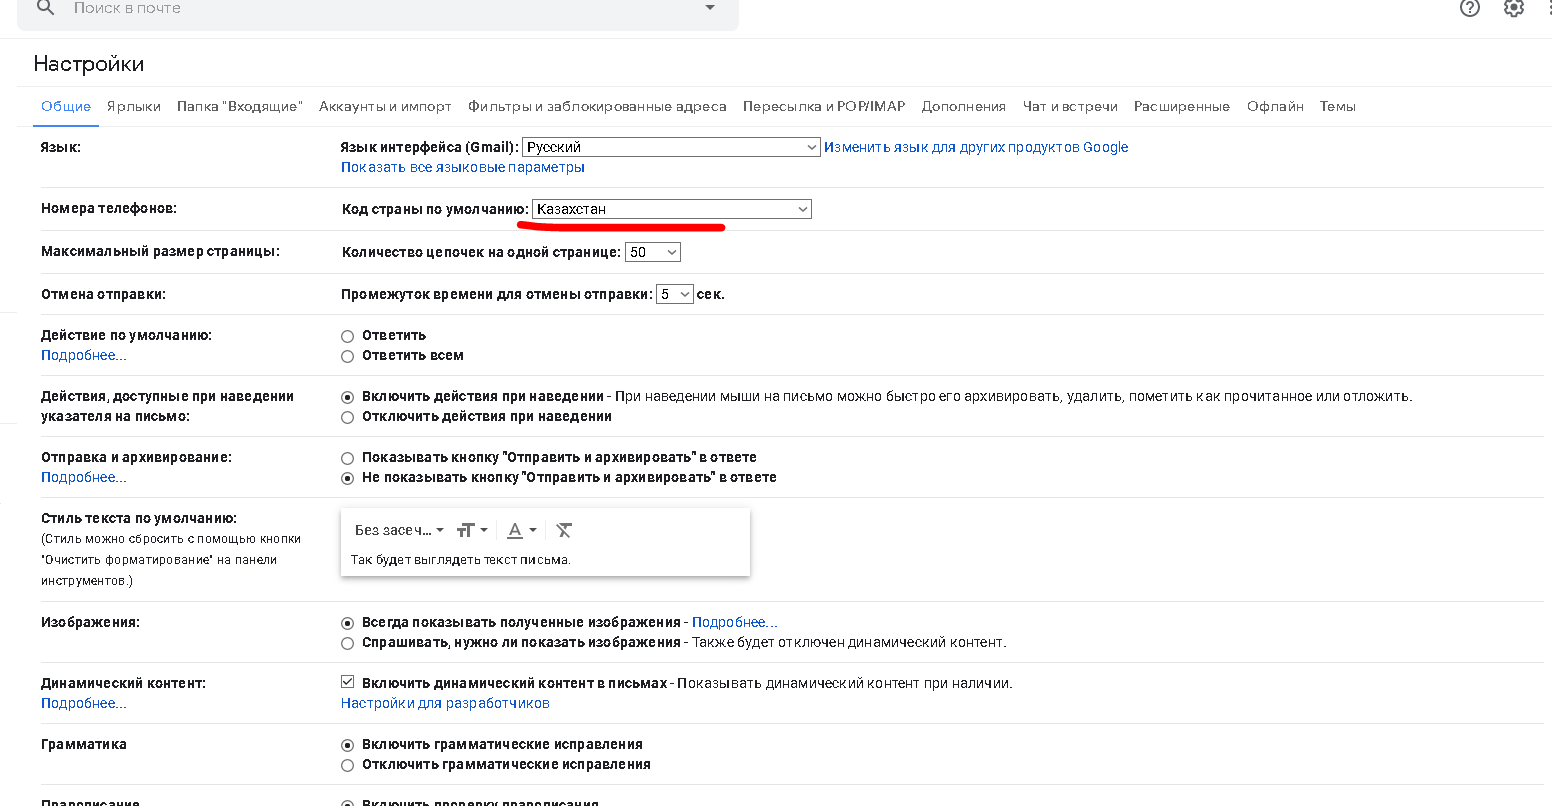1552x806 pixels.
Task: Open country code dropdown showing 'Казахстан'
Action: point(672,209)
